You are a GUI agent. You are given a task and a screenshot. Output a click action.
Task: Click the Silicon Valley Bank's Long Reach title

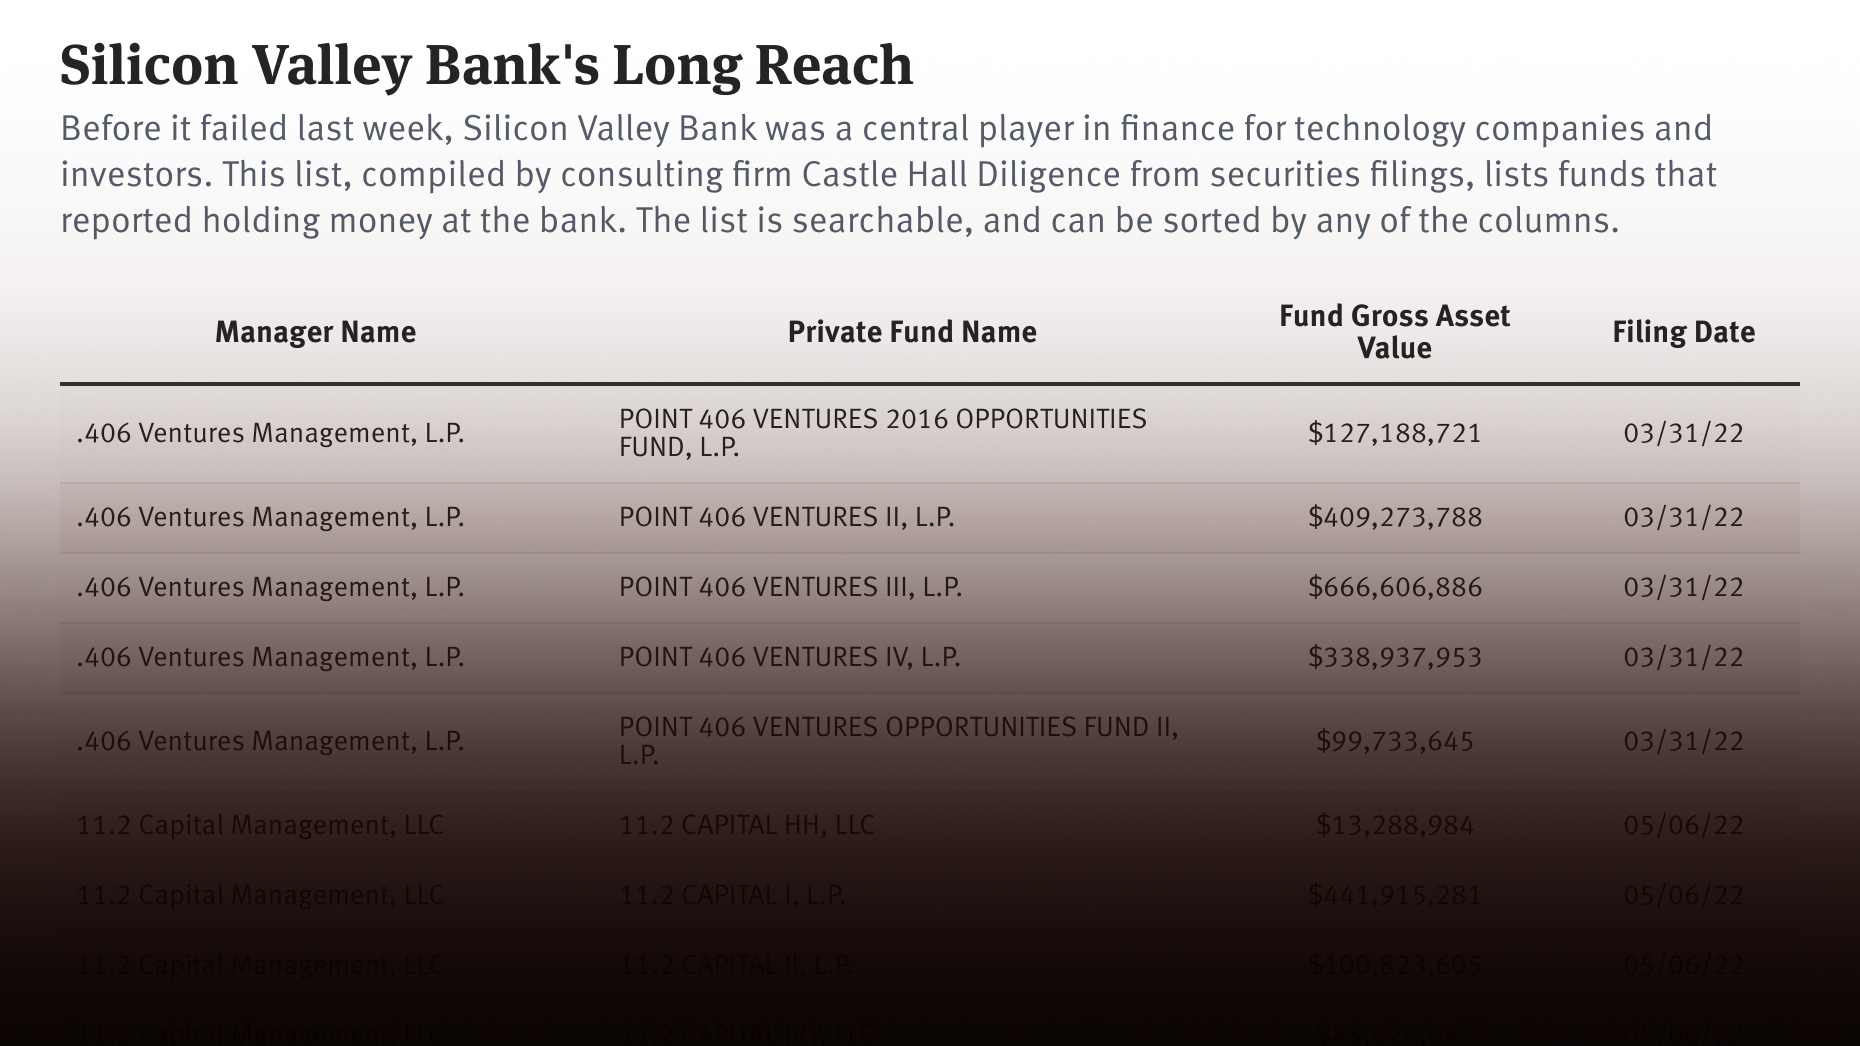click(486, 65)
